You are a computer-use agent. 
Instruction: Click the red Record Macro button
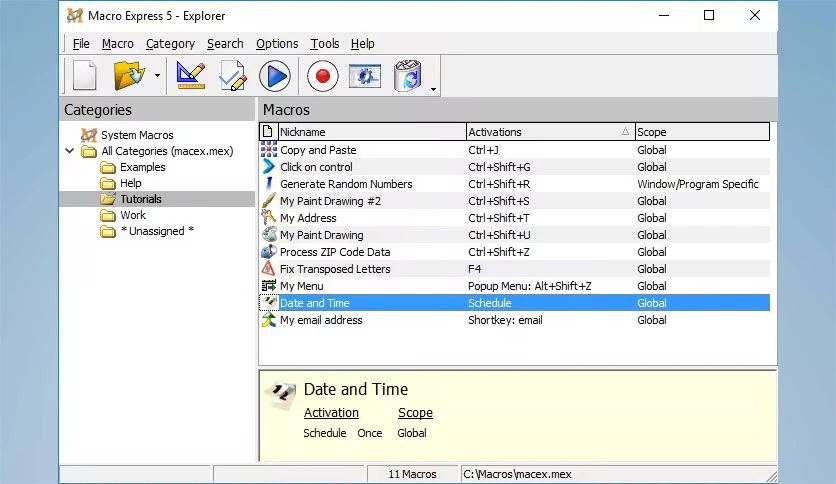click(323, 76)
